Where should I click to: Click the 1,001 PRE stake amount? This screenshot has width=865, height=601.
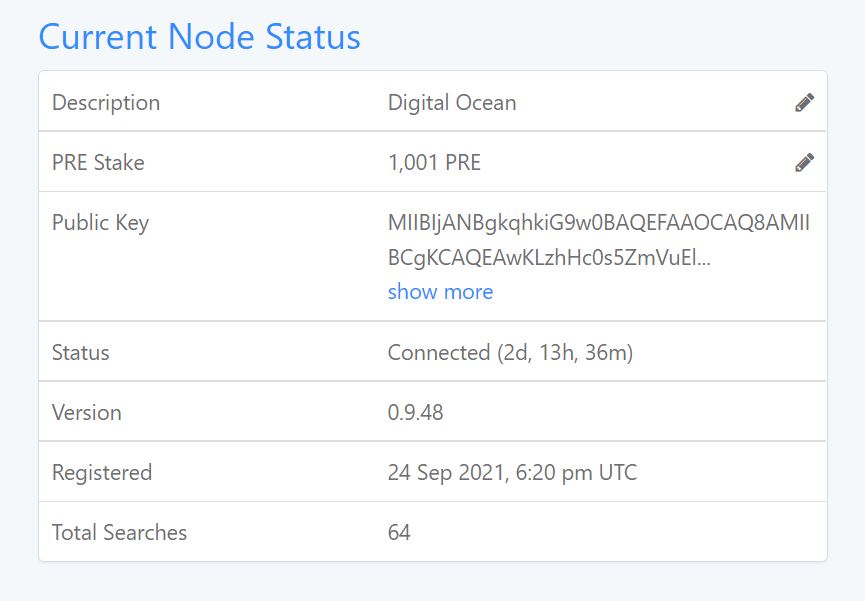434,163
